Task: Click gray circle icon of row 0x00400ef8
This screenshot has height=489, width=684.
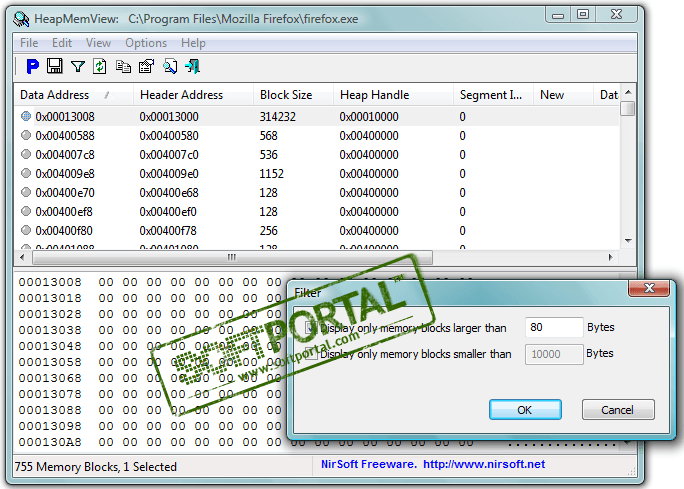Action: (x=26, y=211)
